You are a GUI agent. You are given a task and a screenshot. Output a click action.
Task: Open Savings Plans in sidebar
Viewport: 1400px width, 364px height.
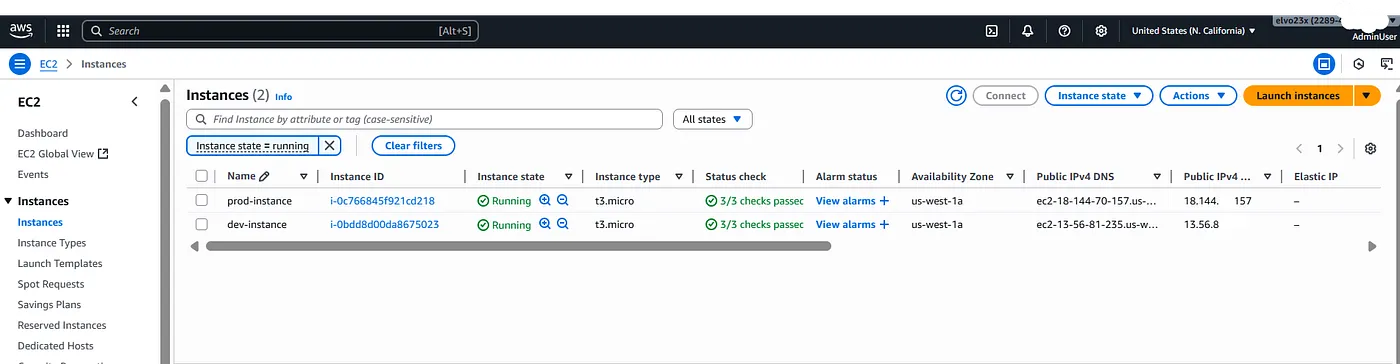[x=49, y=305]
